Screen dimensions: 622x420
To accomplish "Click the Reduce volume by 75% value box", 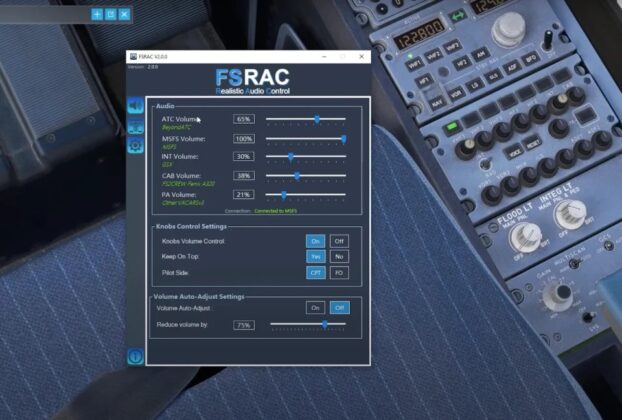I will tap(244, 325).
